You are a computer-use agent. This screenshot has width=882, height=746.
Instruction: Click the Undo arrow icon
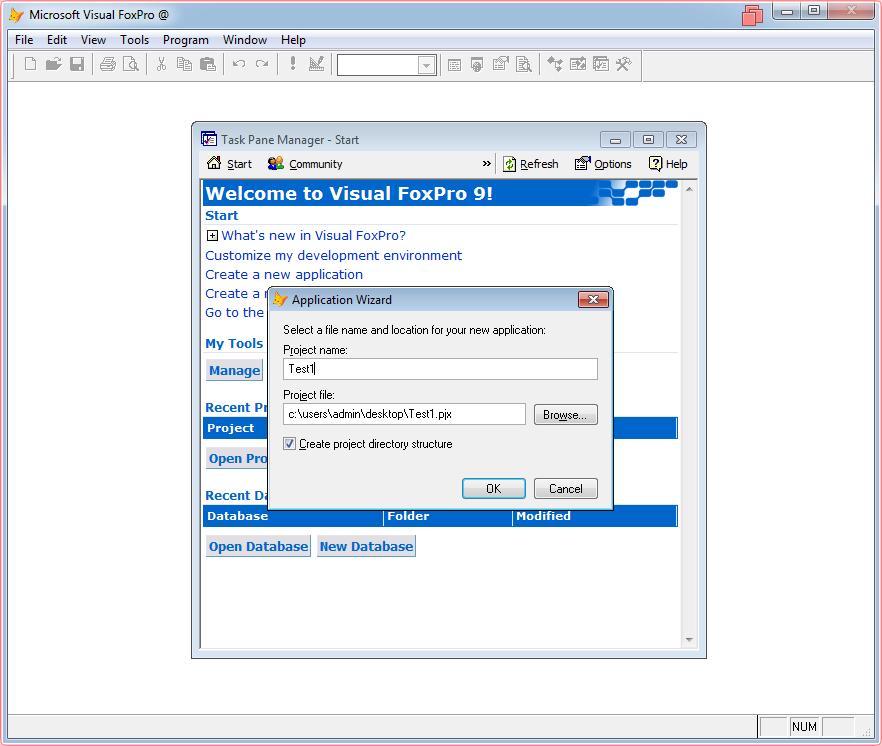238,64
